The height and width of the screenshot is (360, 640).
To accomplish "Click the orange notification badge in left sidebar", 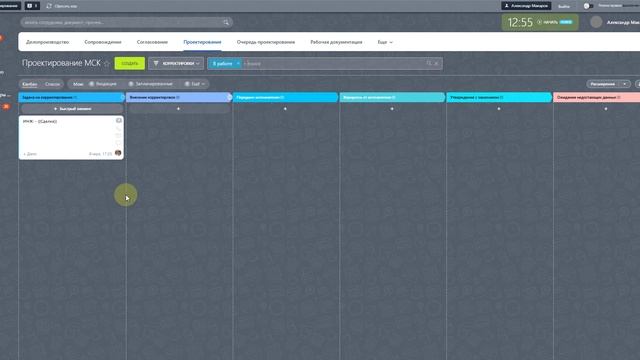I will (1, 38).
